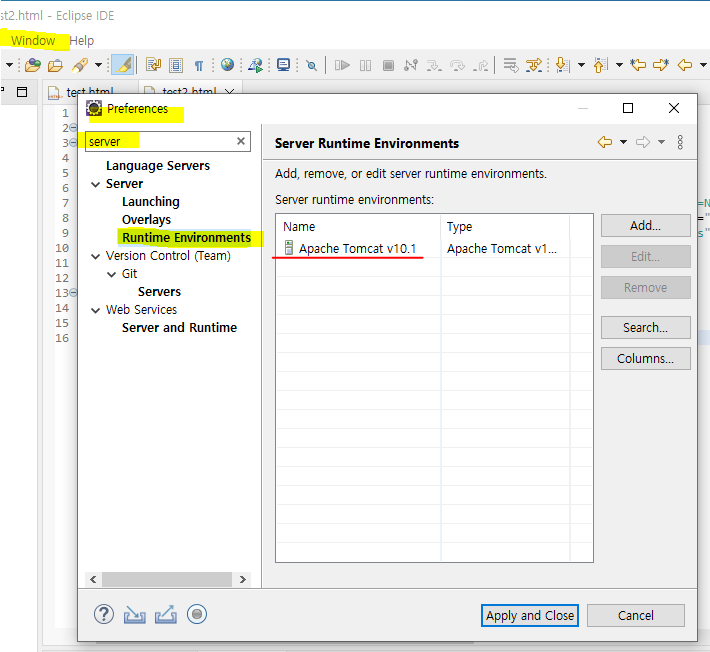The width and height of the screenshot is (710, 652).
Task: Click the Search flashlight toolbar icon
Action: (x=80, y=65)
